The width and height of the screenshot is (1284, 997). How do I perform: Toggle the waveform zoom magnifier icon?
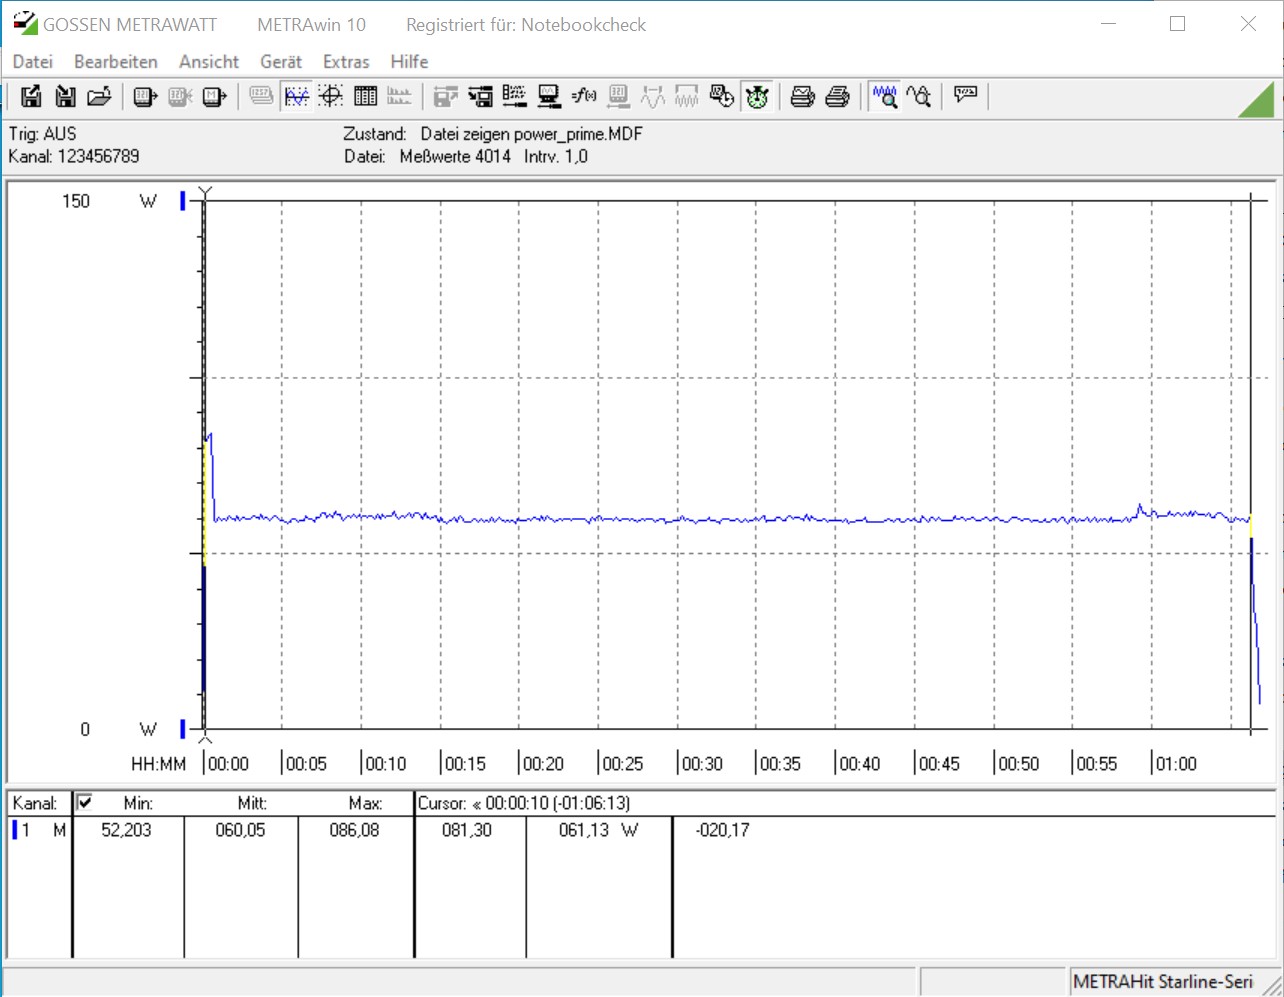pyautogui.click(x=884, y=96)
